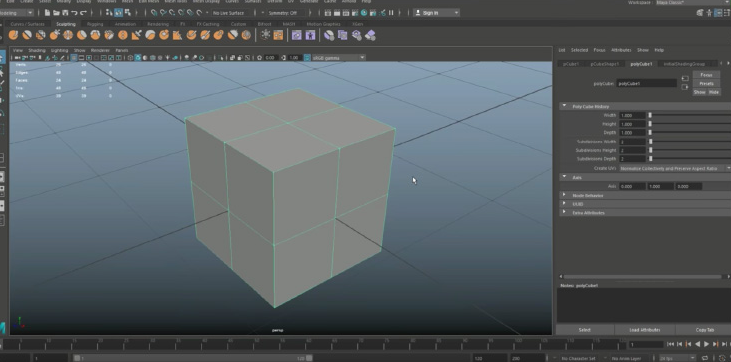Select the Smooth sculpting tool

tap(27, 35)
